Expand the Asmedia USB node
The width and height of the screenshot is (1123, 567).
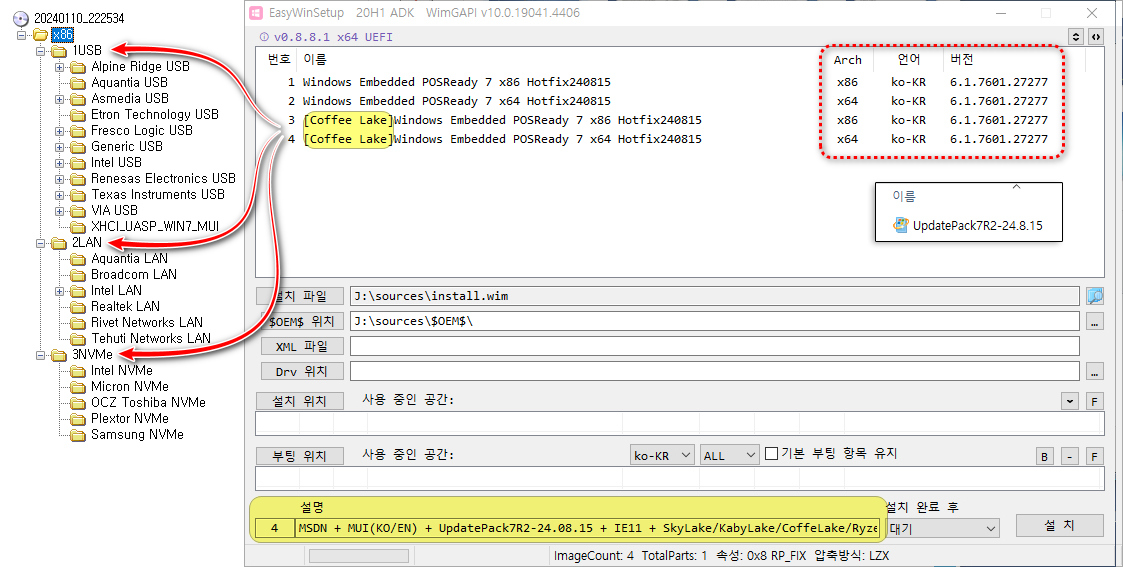(x=59, y=100)
